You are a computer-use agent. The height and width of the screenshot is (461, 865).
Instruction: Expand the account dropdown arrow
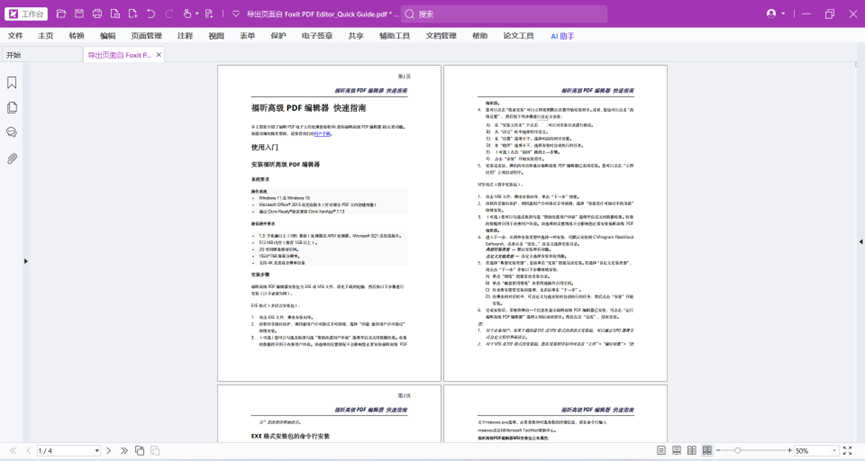pyautogui.click(x=783, y=14)
